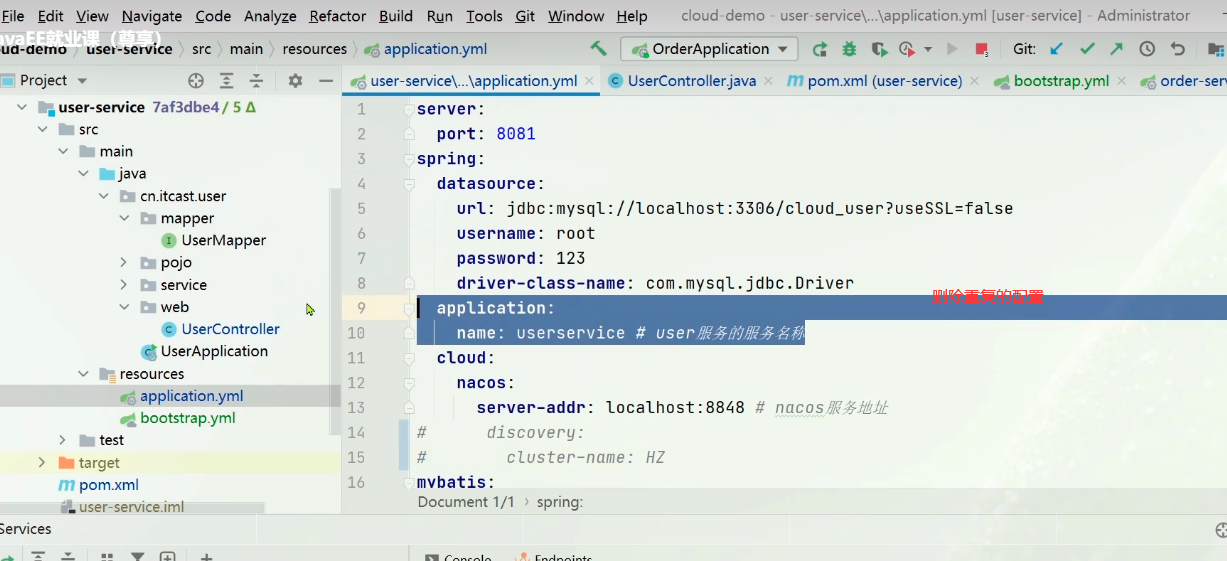
Task: Click the 'port: 8081' code line
Action: [486, 134]
